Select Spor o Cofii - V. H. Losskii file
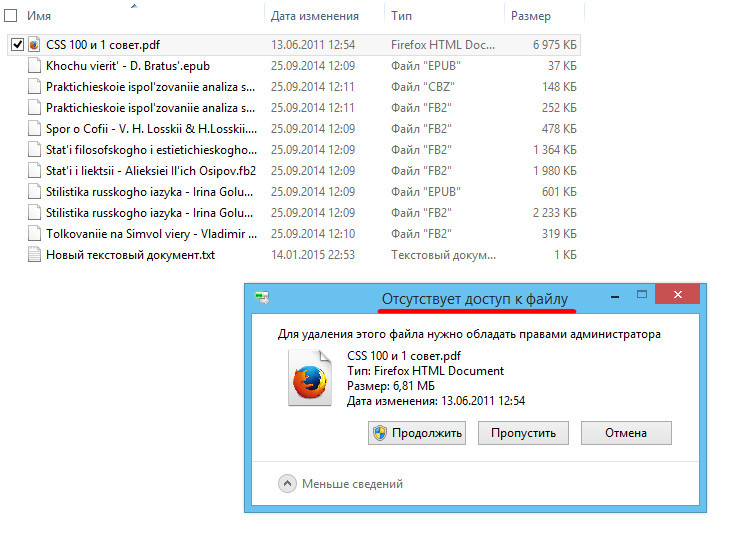Viewport: 756px width, 553px height. coord(151,129)
